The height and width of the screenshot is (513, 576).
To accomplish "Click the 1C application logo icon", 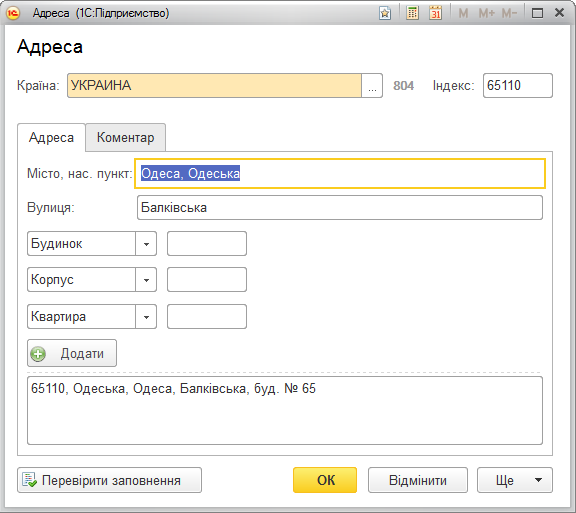I will (13, 13).
